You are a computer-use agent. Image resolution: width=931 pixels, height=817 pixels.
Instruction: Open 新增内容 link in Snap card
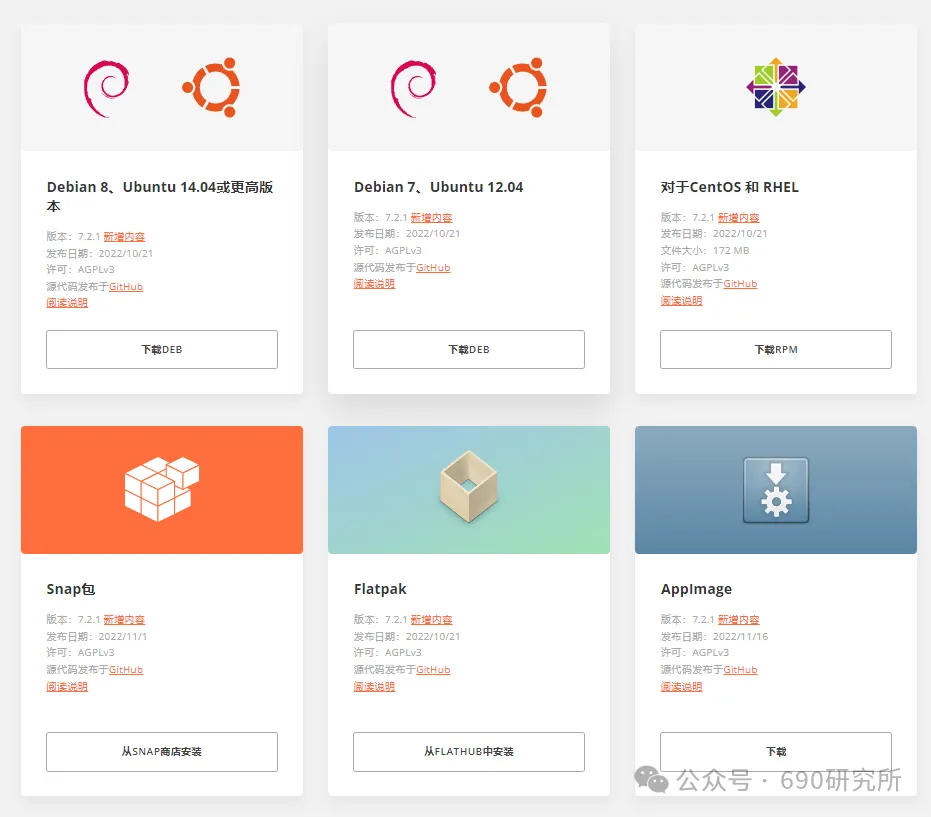(x=124, y=620)
